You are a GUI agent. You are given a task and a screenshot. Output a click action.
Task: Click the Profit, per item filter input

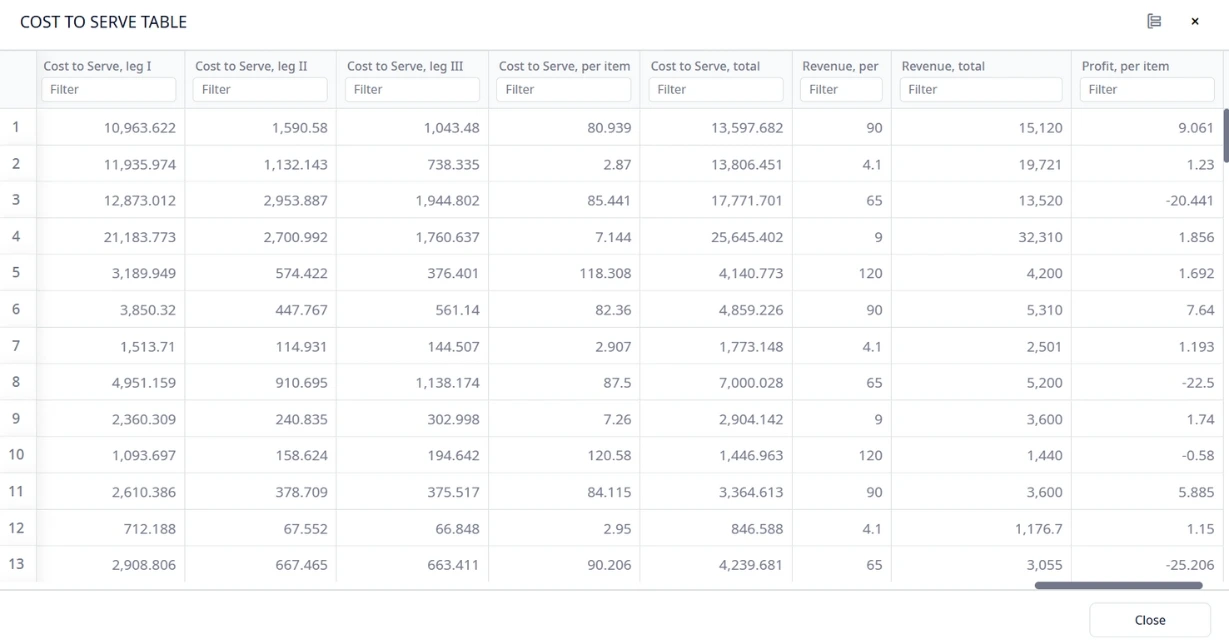click(1147, 89)
